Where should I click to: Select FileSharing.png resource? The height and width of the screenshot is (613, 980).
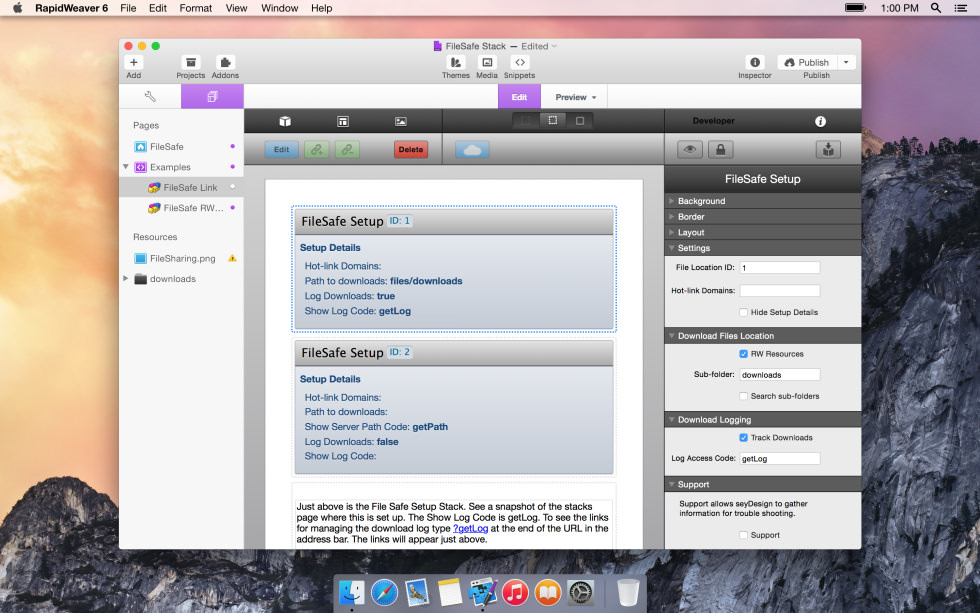181,259
